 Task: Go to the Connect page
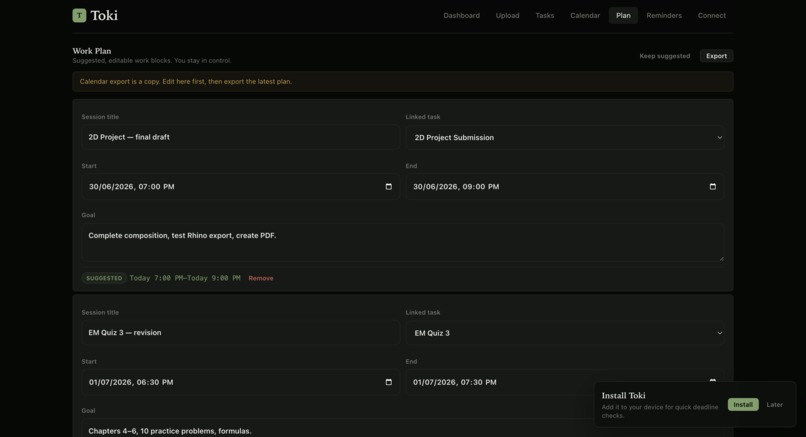click(711, 15)
